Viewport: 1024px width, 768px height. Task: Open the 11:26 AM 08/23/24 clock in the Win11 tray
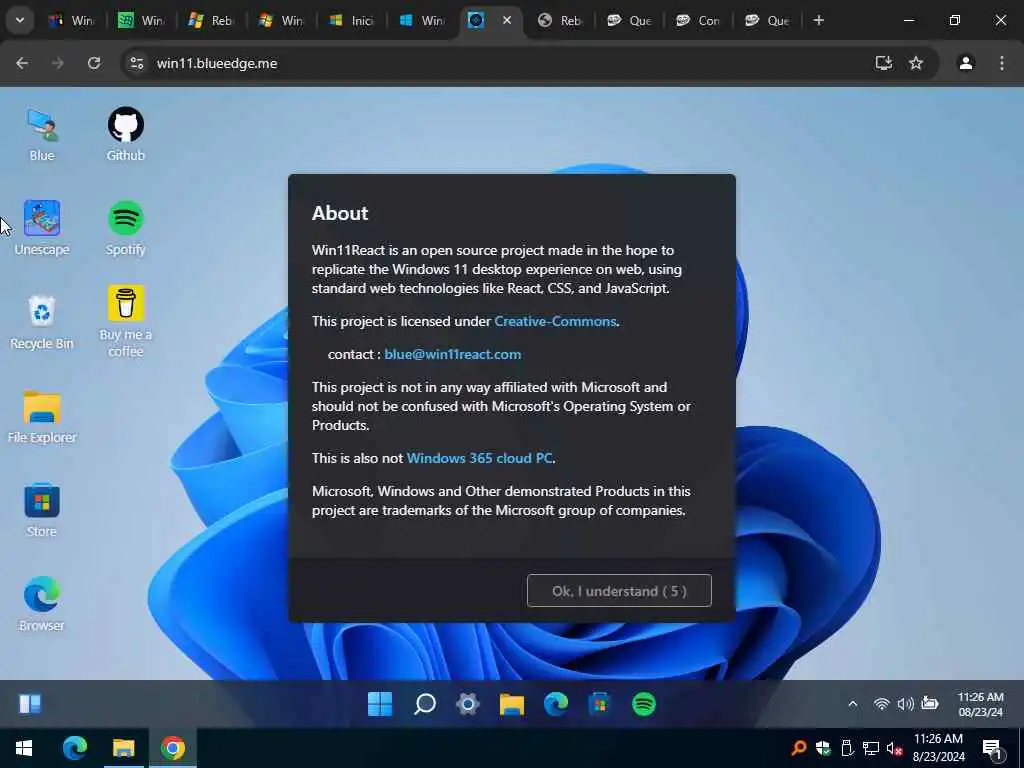pos(980,705)
